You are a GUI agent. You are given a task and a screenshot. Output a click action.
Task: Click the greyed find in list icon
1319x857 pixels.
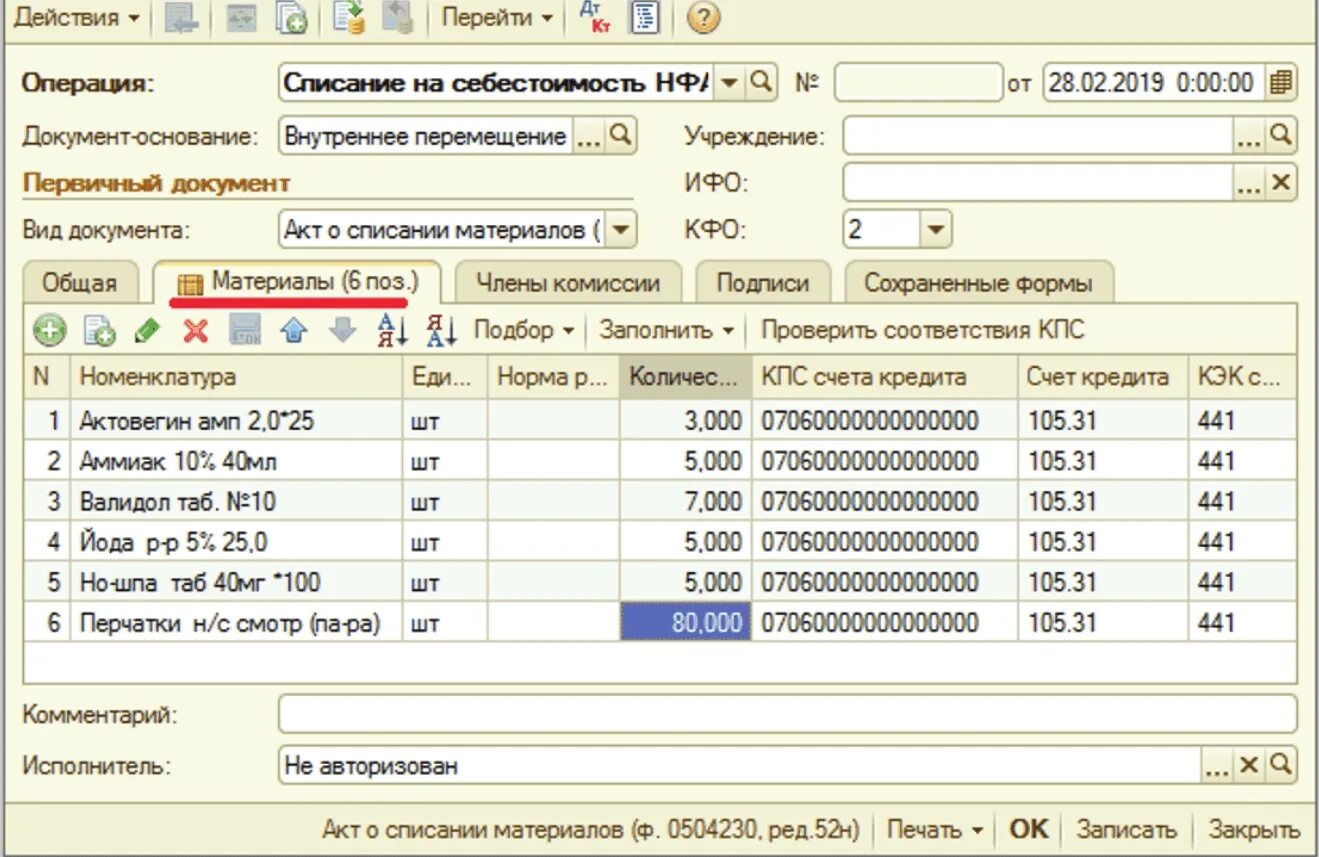click(x=242, y=19)
